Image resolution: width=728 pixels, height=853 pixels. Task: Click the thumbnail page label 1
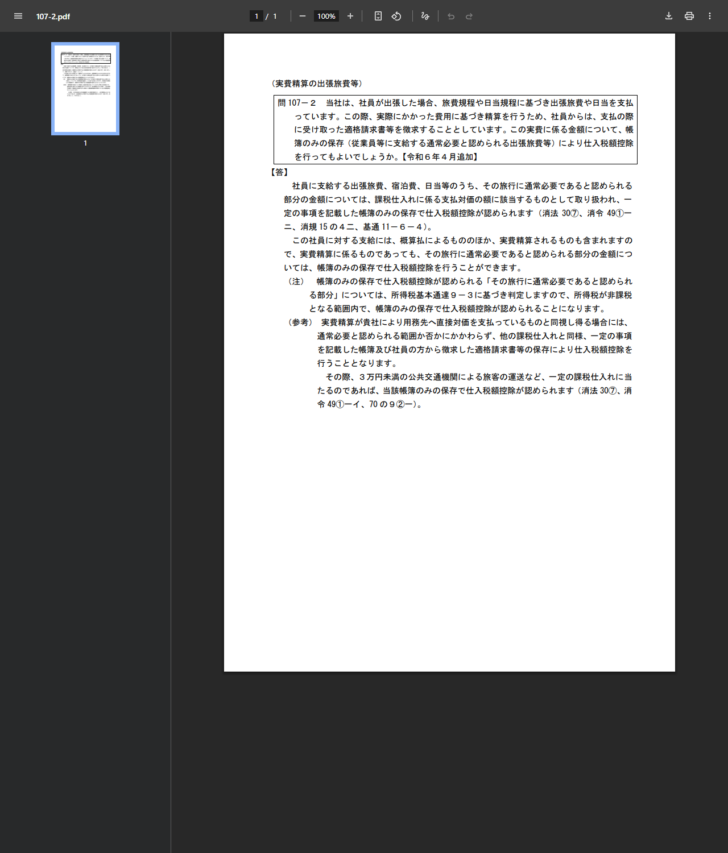click(x=85, y=143)
